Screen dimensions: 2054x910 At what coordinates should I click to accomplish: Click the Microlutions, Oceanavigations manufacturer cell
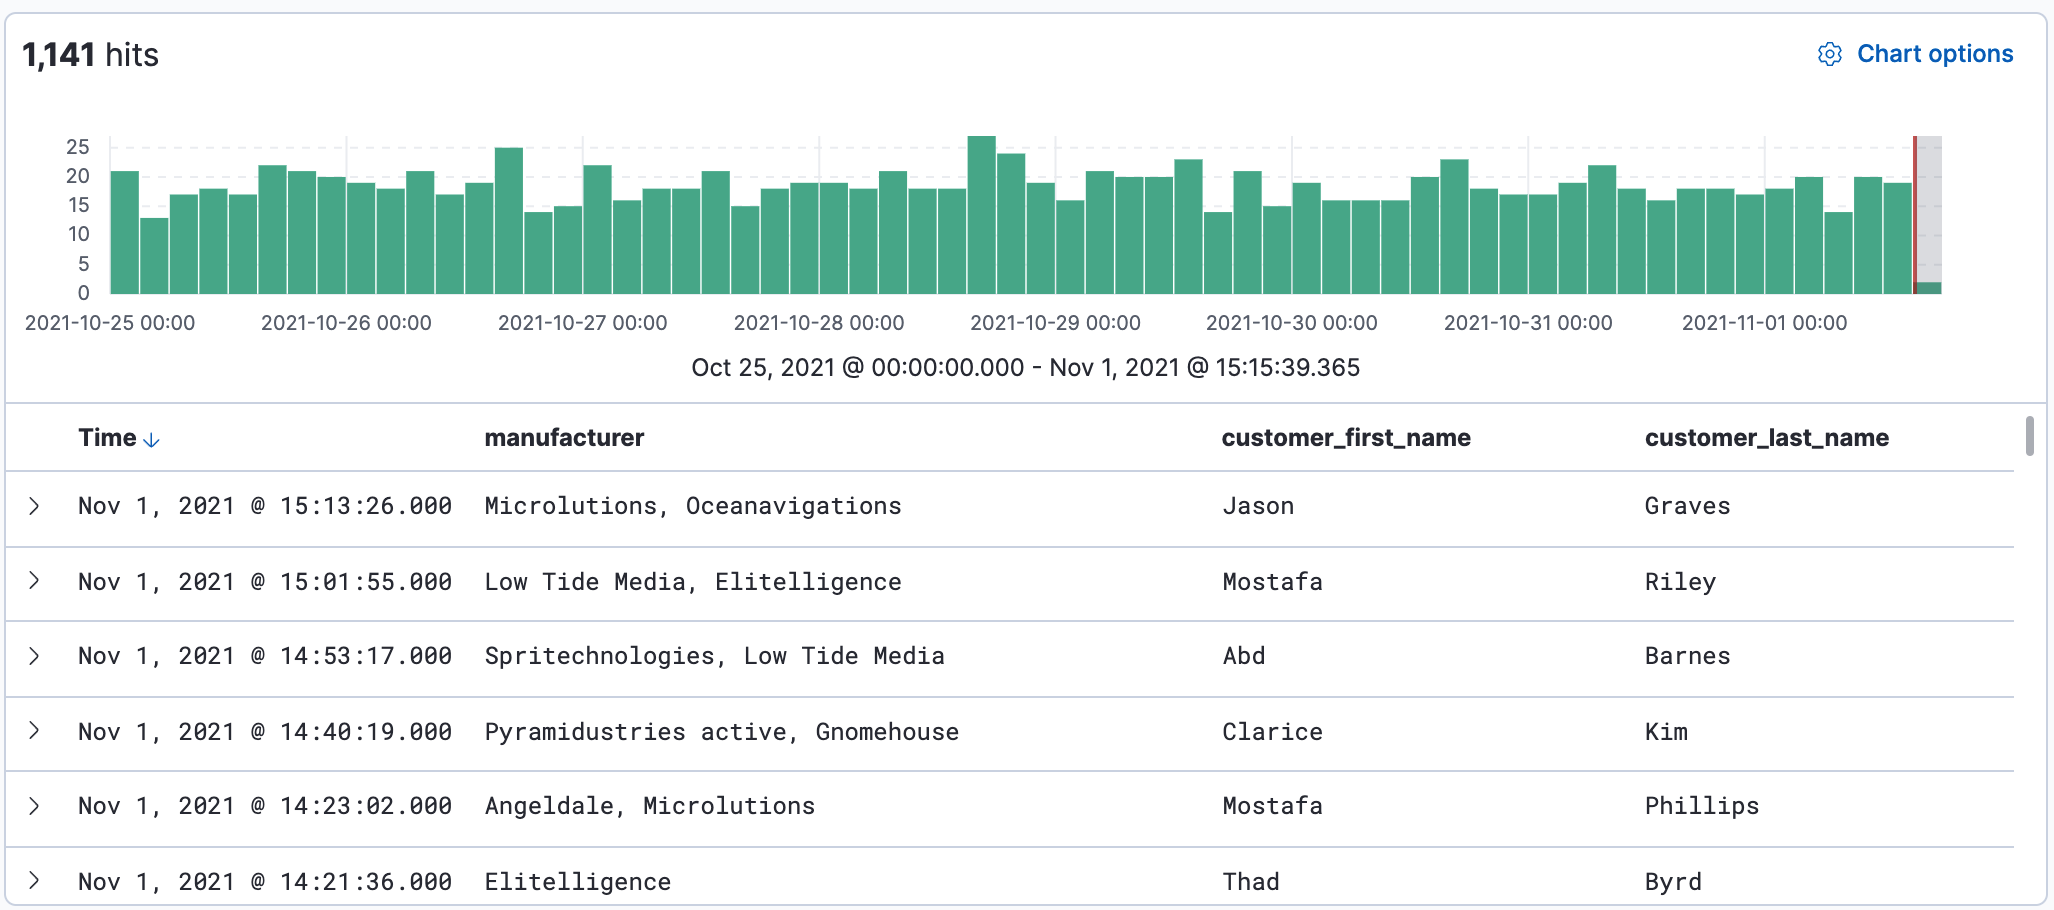tap(692, 506)
